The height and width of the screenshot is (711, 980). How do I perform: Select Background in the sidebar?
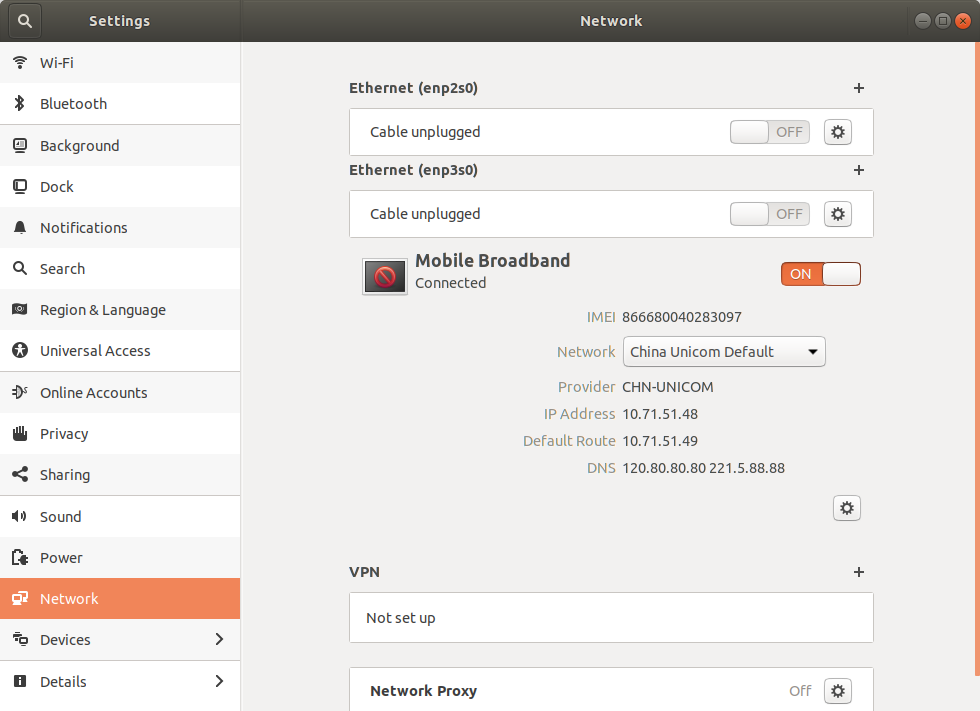point(120,146)
